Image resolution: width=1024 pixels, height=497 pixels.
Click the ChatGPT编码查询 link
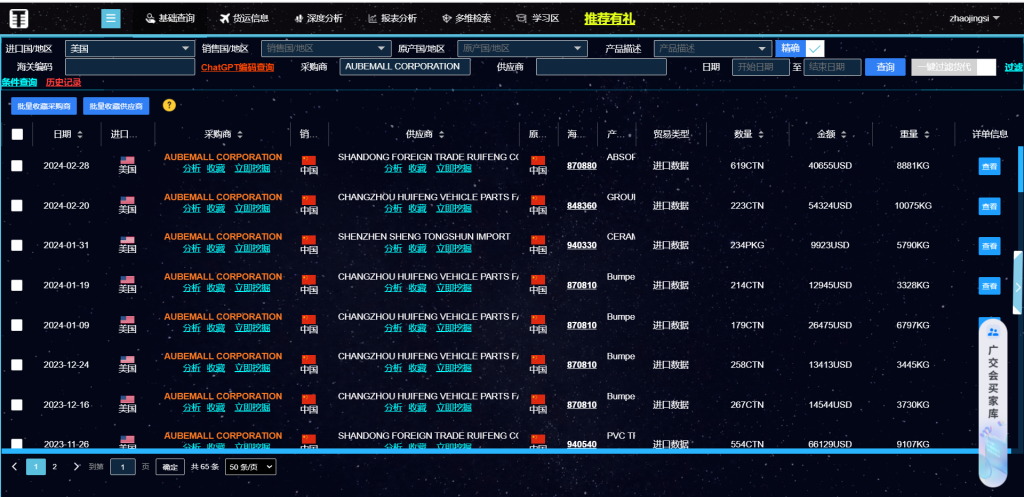tap(237, 67)
